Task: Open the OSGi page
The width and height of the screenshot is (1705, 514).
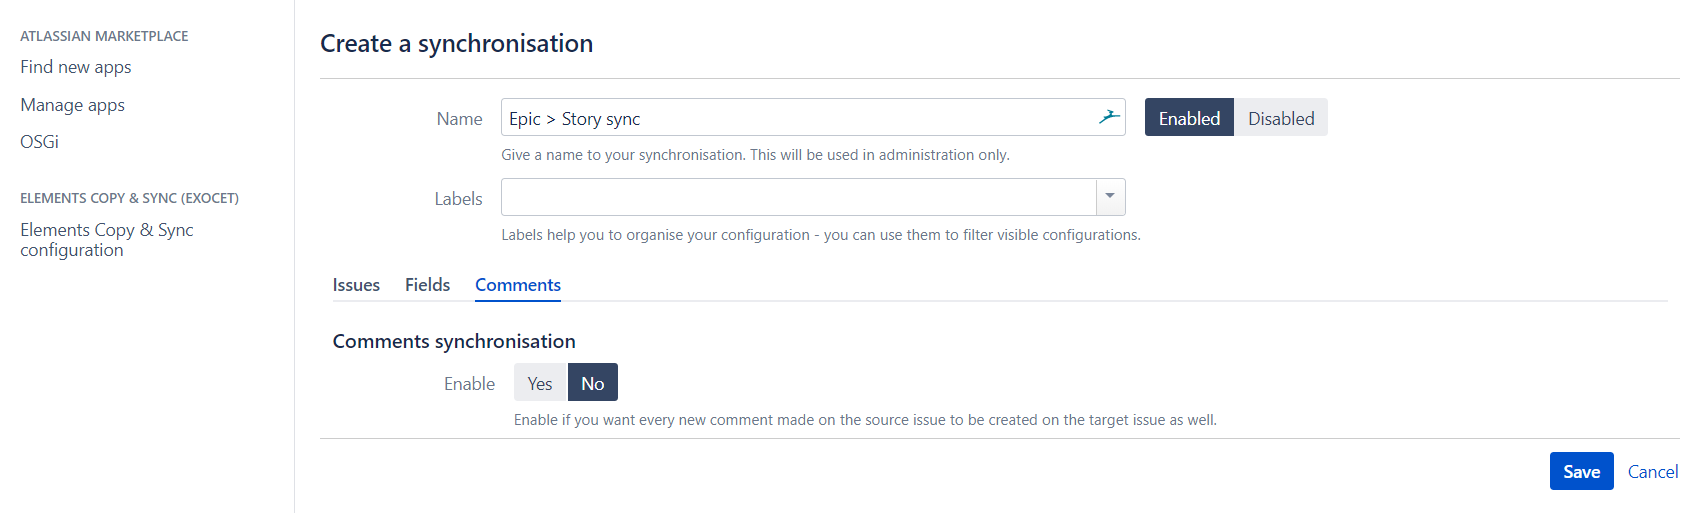Action: pyautogui.click(x=39, y=142)
